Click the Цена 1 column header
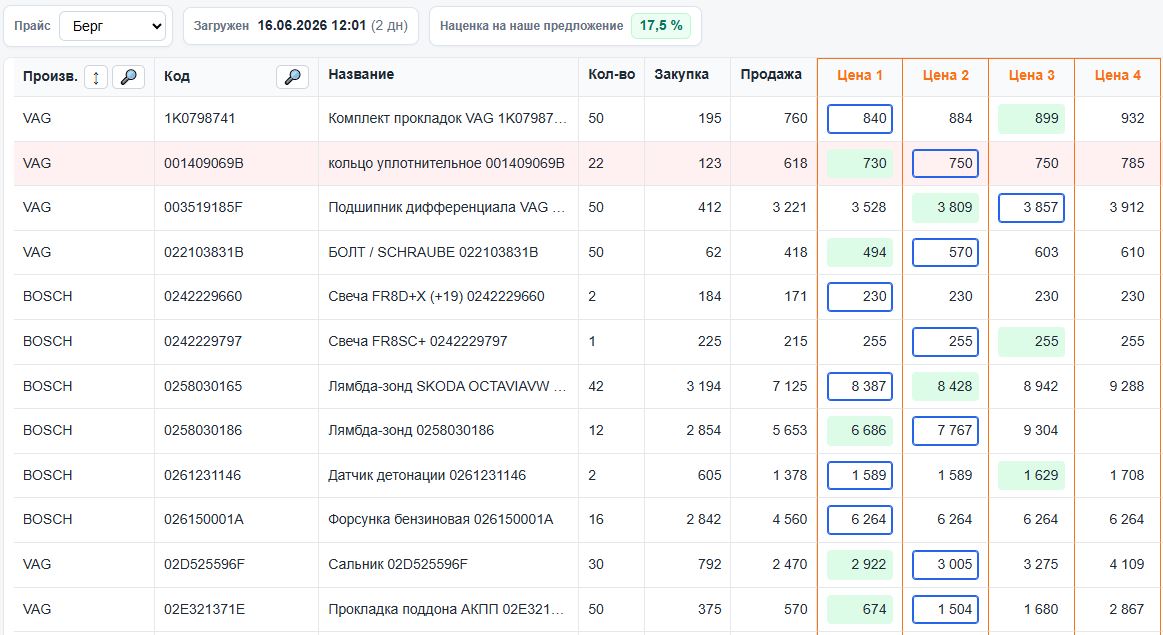 860,75
